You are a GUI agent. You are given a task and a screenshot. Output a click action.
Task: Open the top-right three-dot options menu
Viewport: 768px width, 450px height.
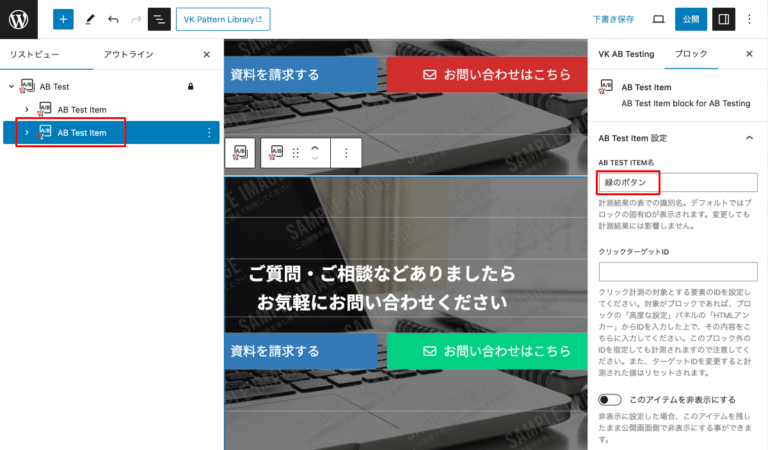(x=749, y=19)
